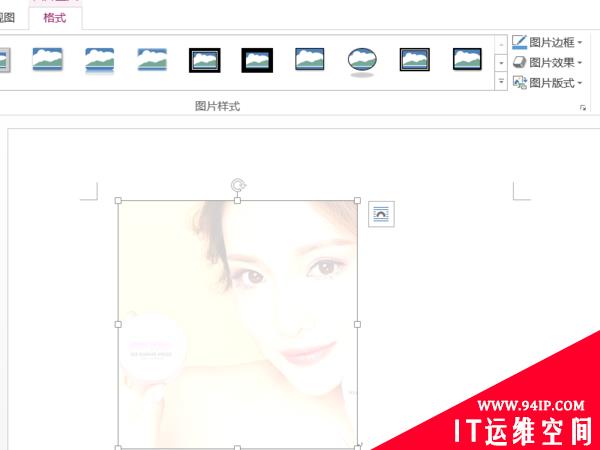600x450 pixels.
Task: Select the first rounded shadow picture style
Action: 47,59
